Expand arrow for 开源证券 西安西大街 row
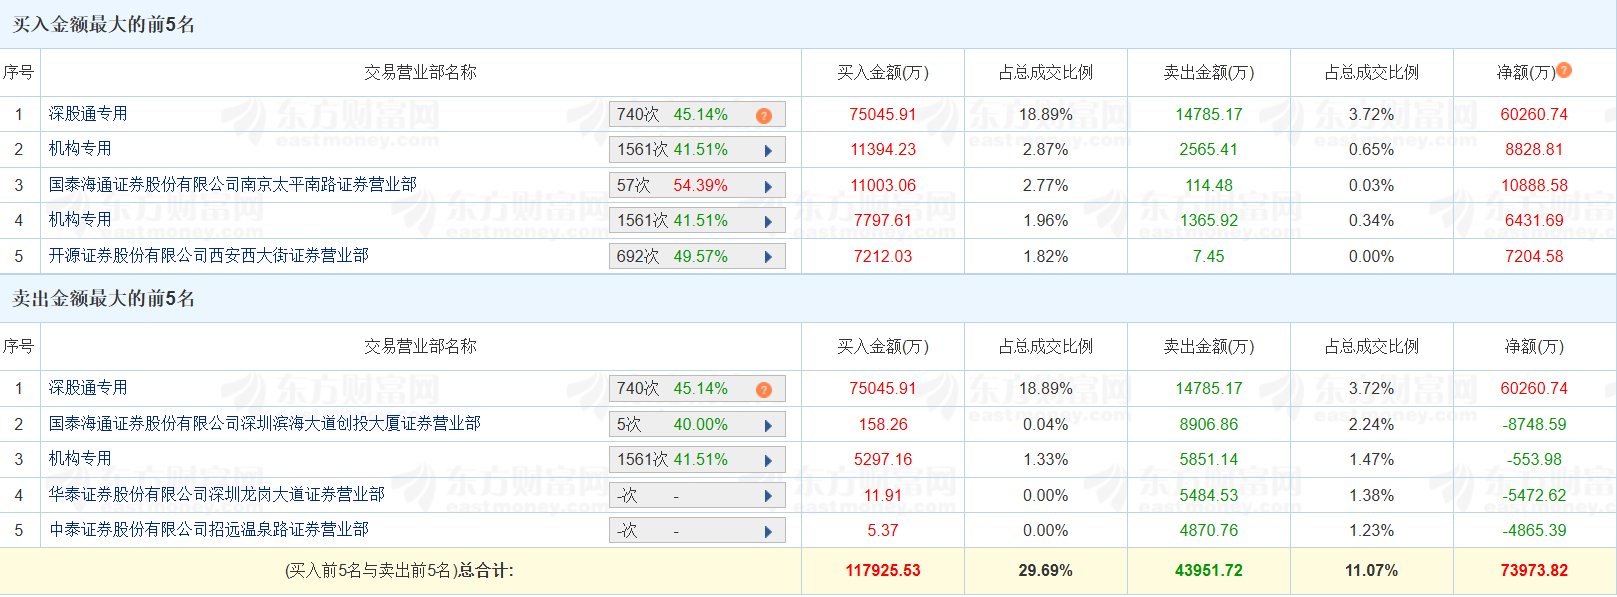Image resolution: width=1617 pixels, height=597 pixels. point(768,257)
